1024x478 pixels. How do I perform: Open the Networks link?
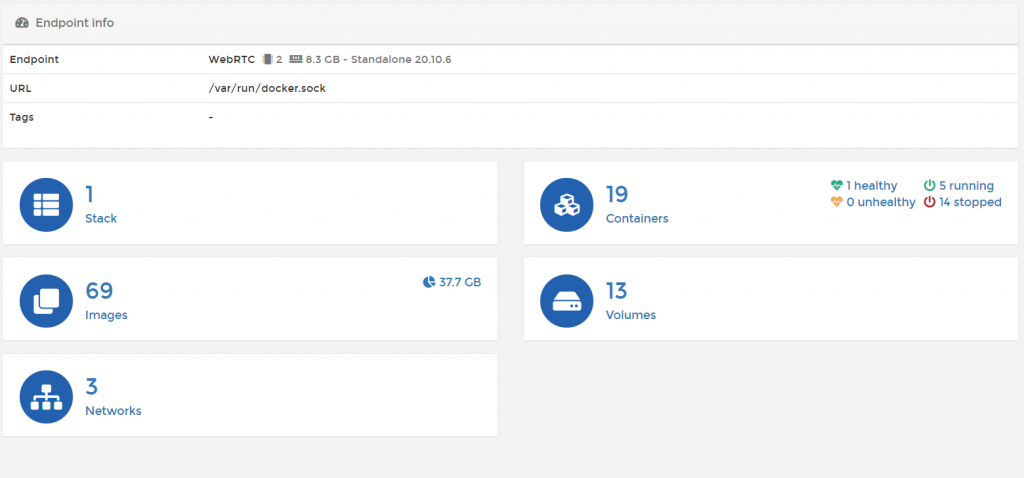point(114,411)
